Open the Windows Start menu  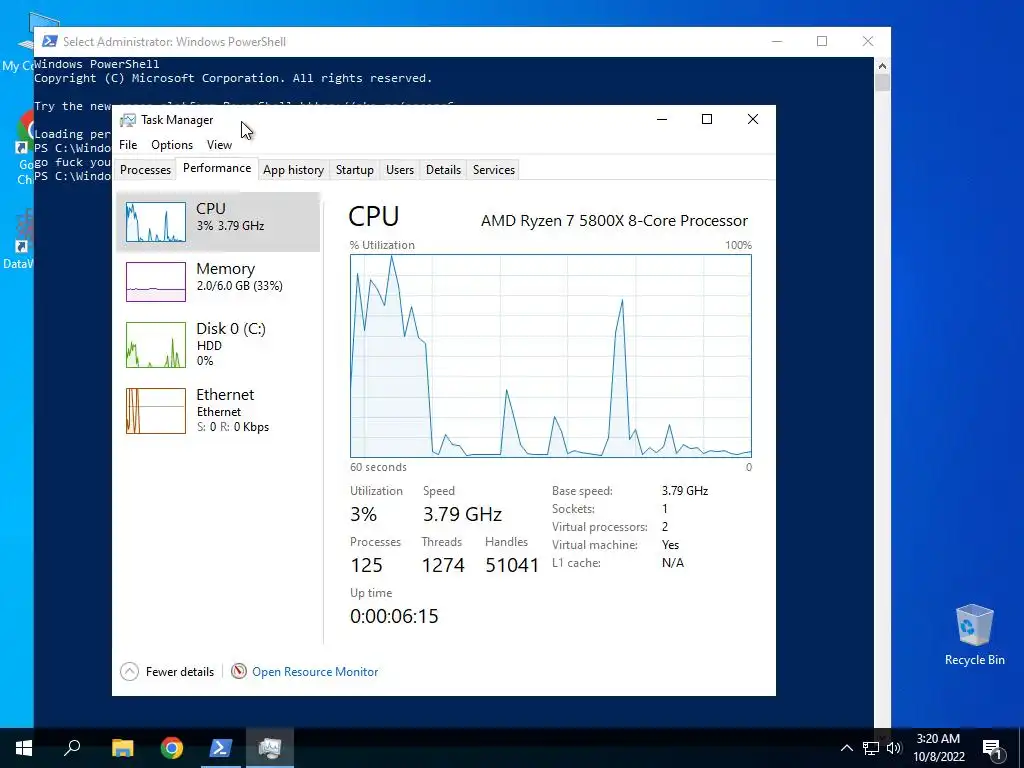coord(24,748)
